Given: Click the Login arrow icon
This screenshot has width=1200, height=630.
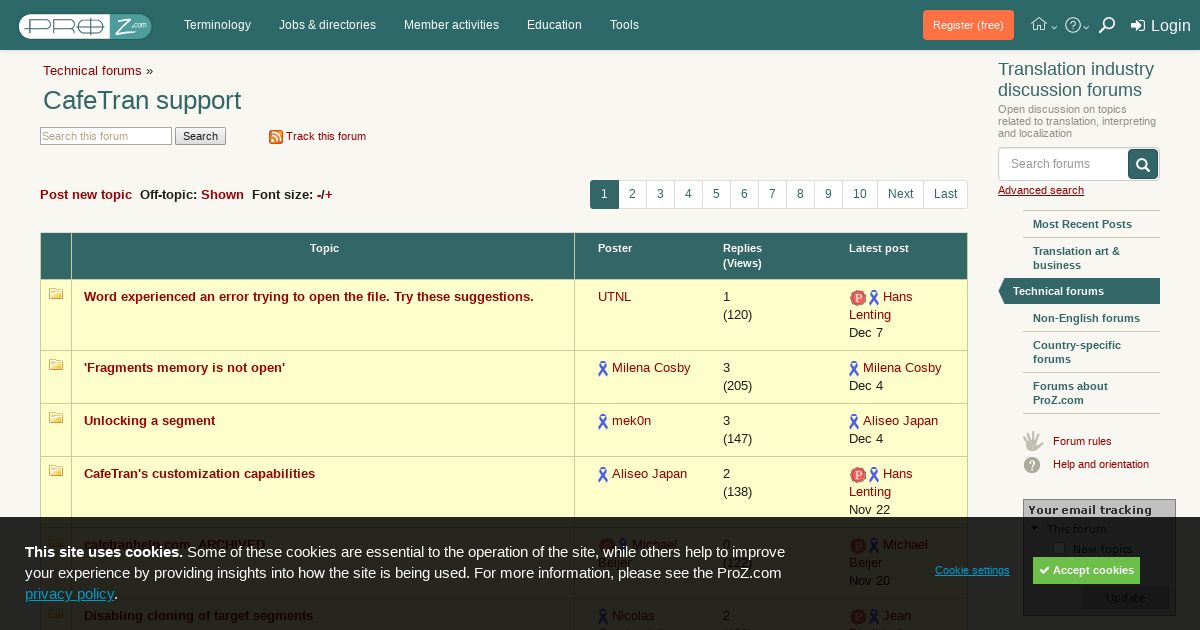Looking at the screenshot, I should [1138, 26].
